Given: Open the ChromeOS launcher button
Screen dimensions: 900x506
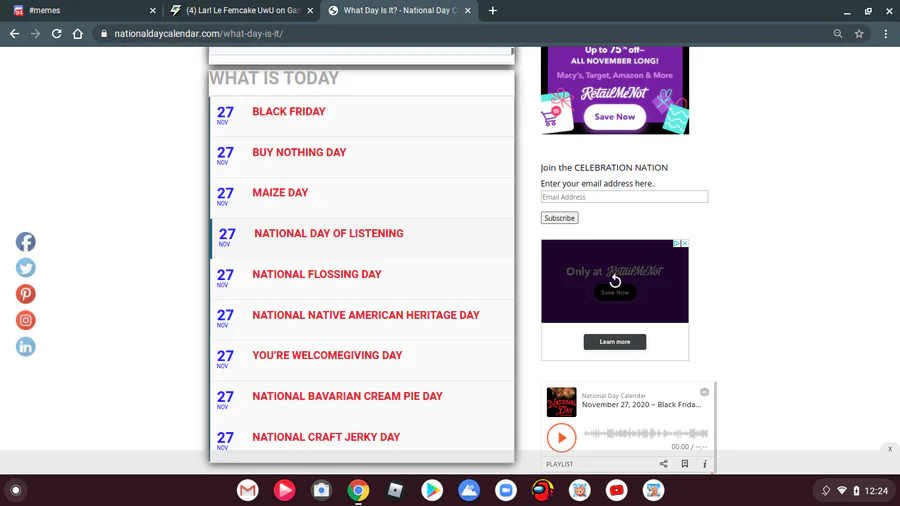Looking at the screenshot, I should 16,491.
